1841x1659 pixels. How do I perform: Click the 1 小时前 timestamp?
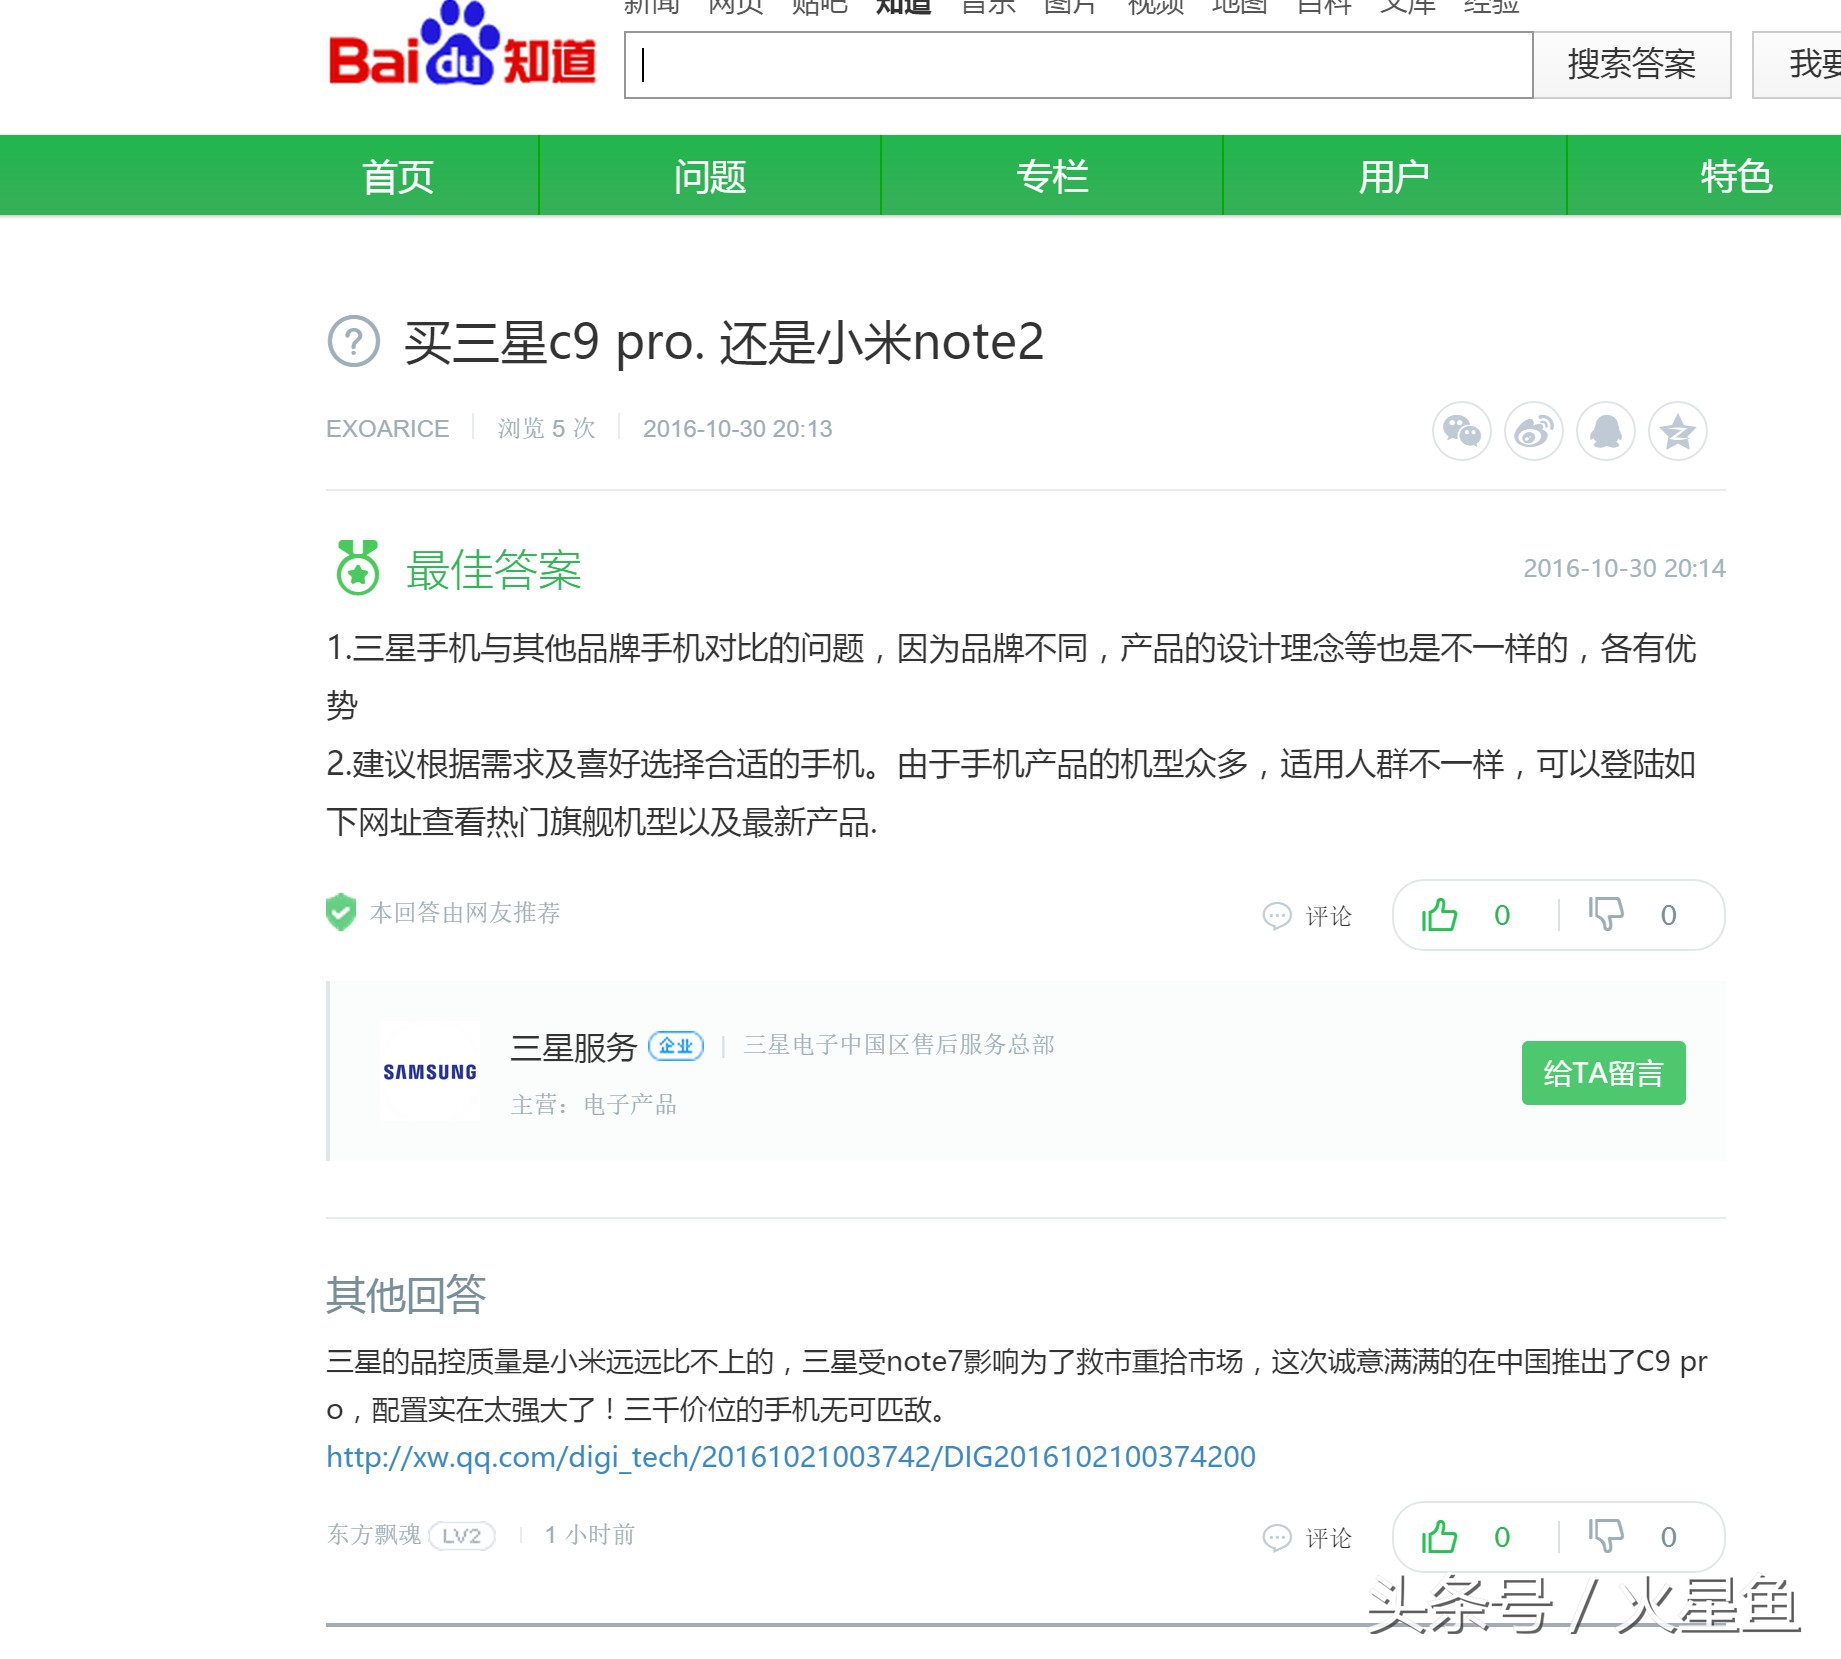pyautogui.click(x=590, y=1535)
